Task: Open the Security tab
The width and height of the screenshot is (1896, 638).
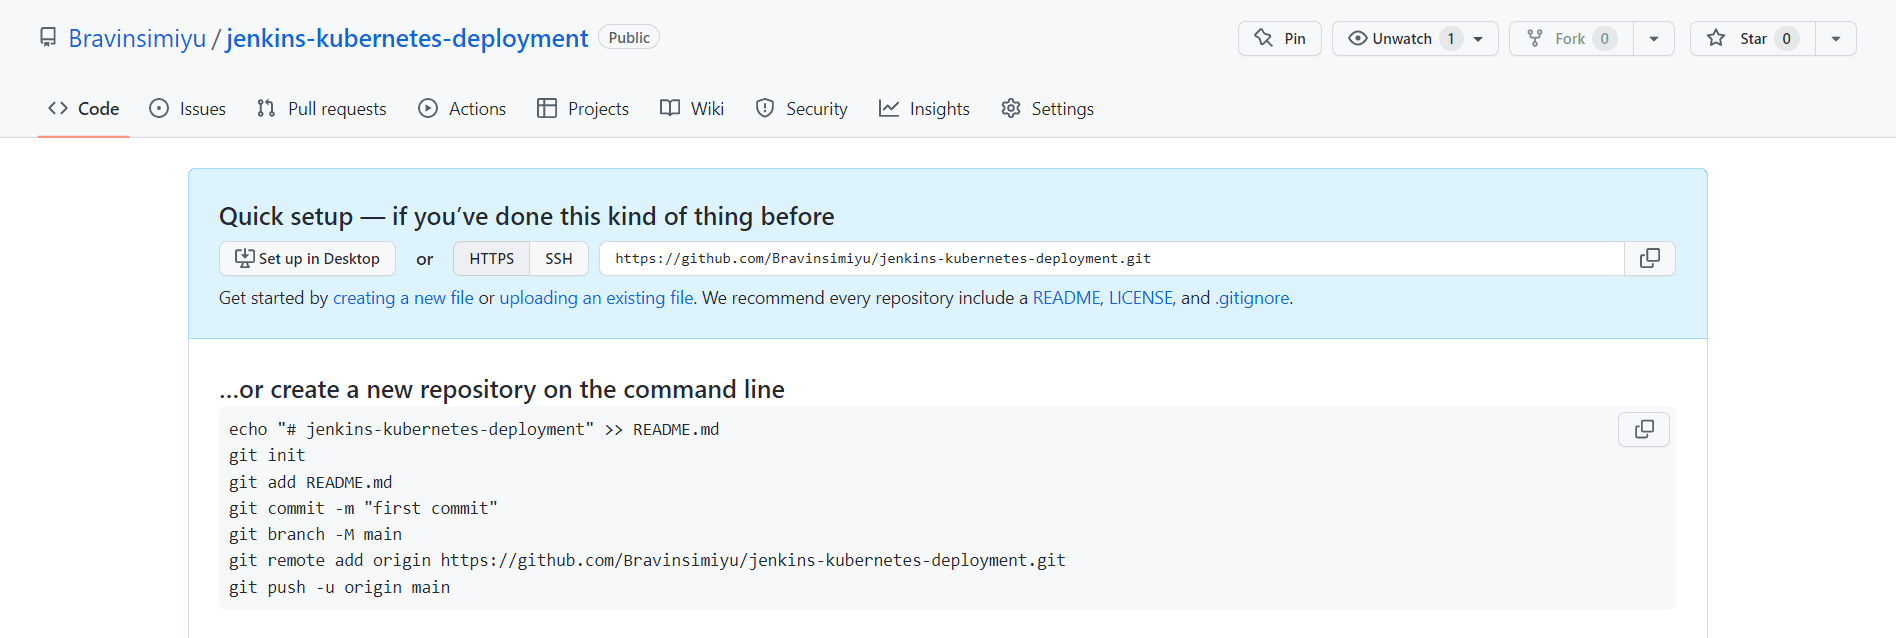Action: tap(802, 108)
